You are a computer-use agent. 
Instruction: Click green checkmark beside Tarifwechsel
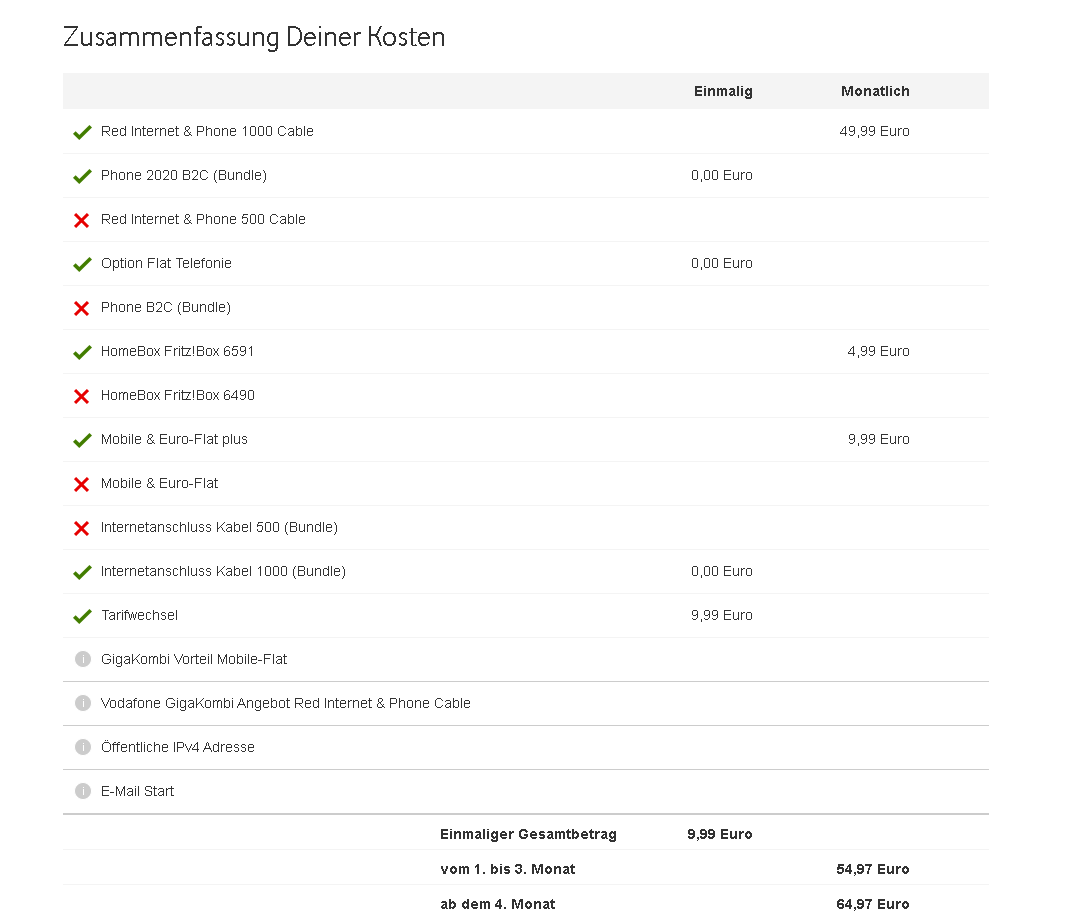click(82, 616)
